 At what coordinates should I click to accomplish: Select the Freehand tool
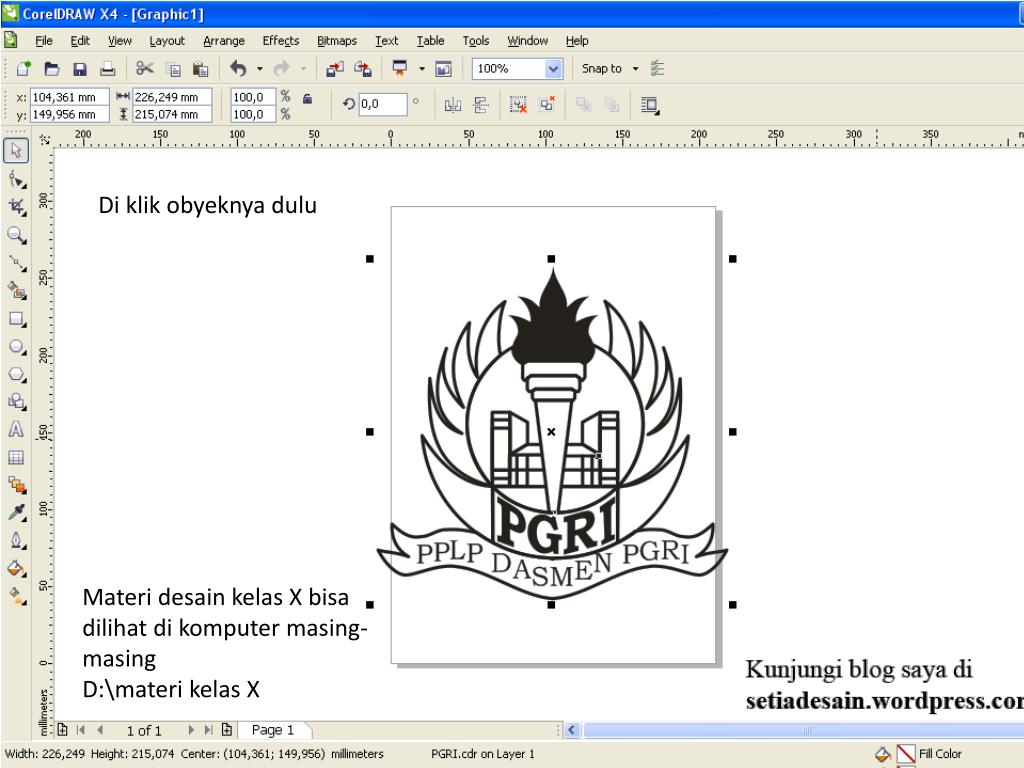(x=16, y=263)
